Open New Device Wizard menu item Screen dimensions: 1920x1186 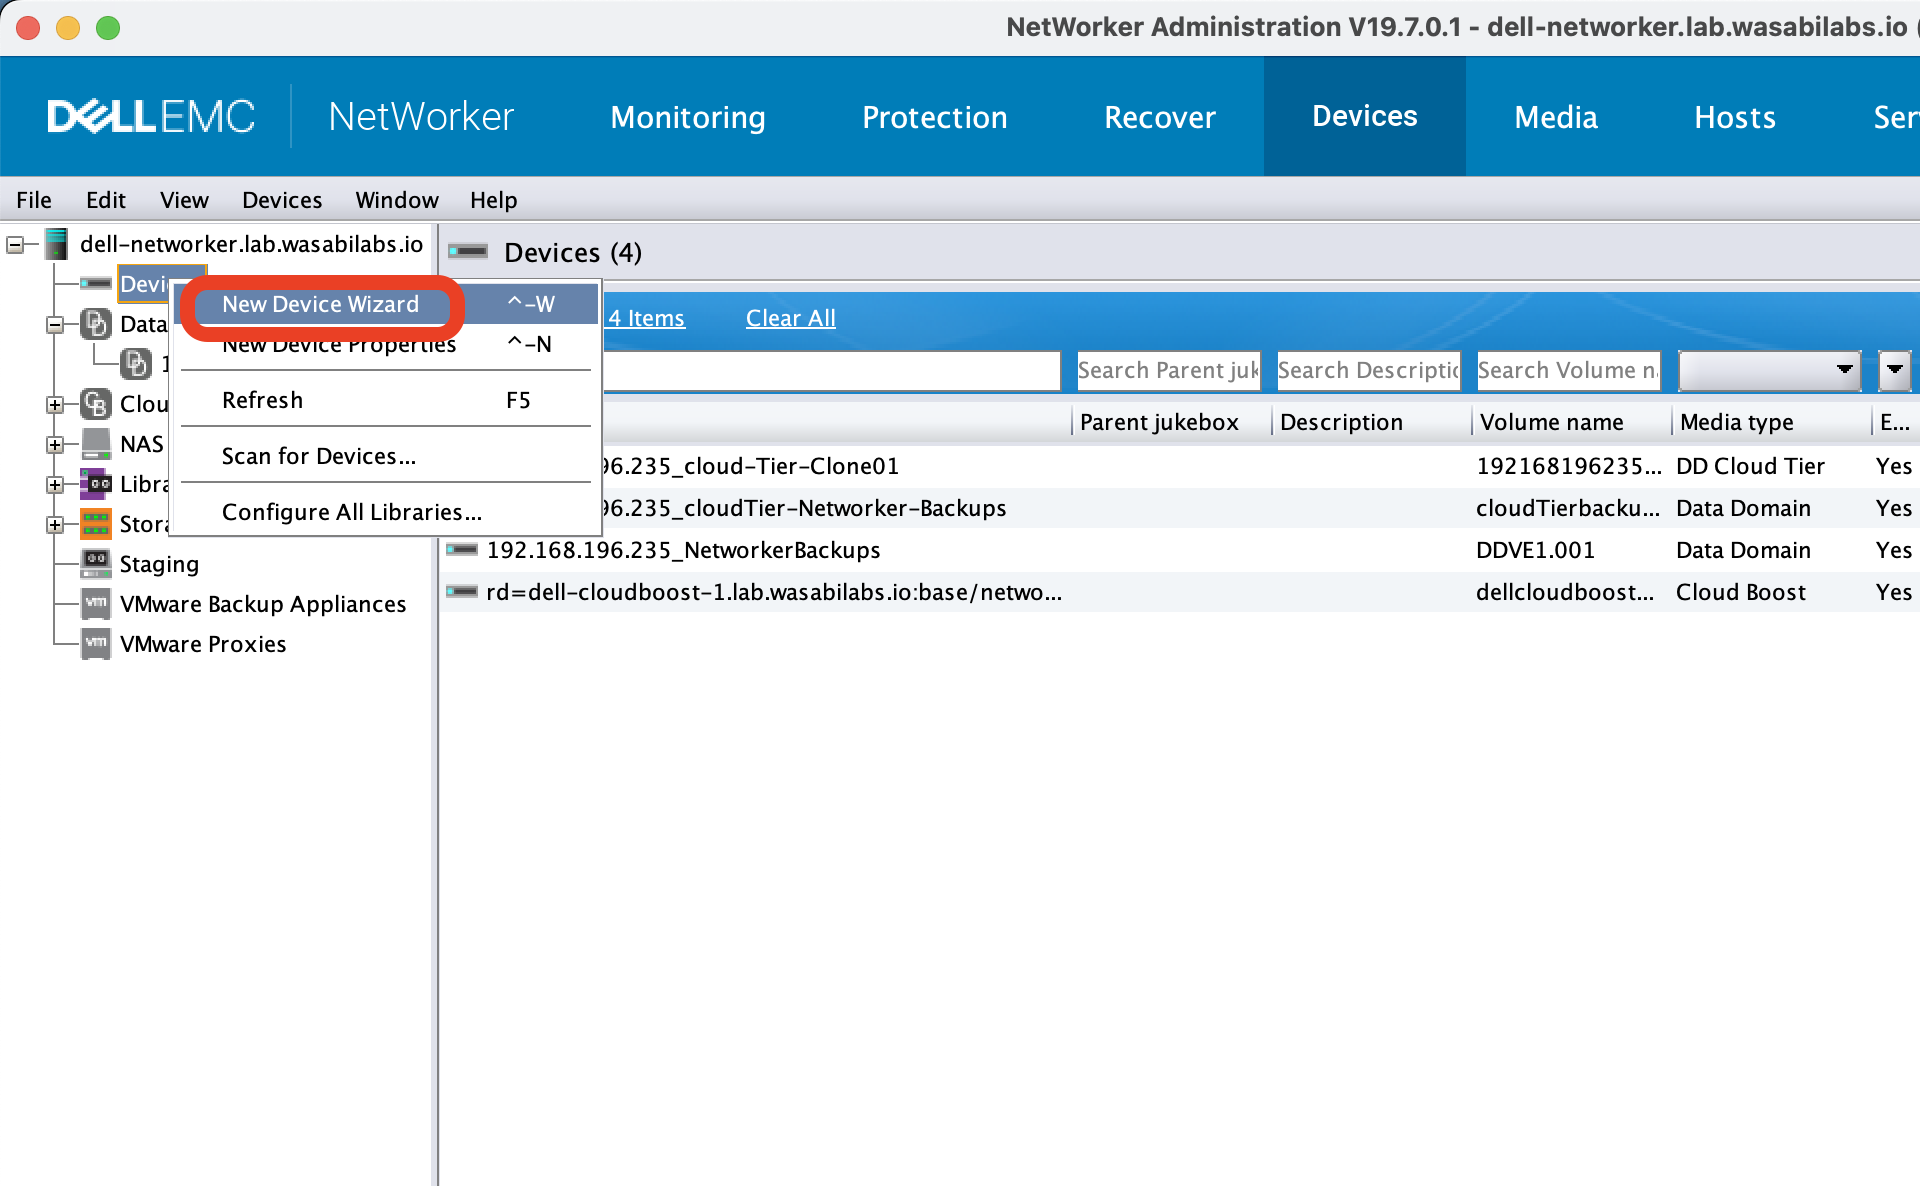coord(321,303)
